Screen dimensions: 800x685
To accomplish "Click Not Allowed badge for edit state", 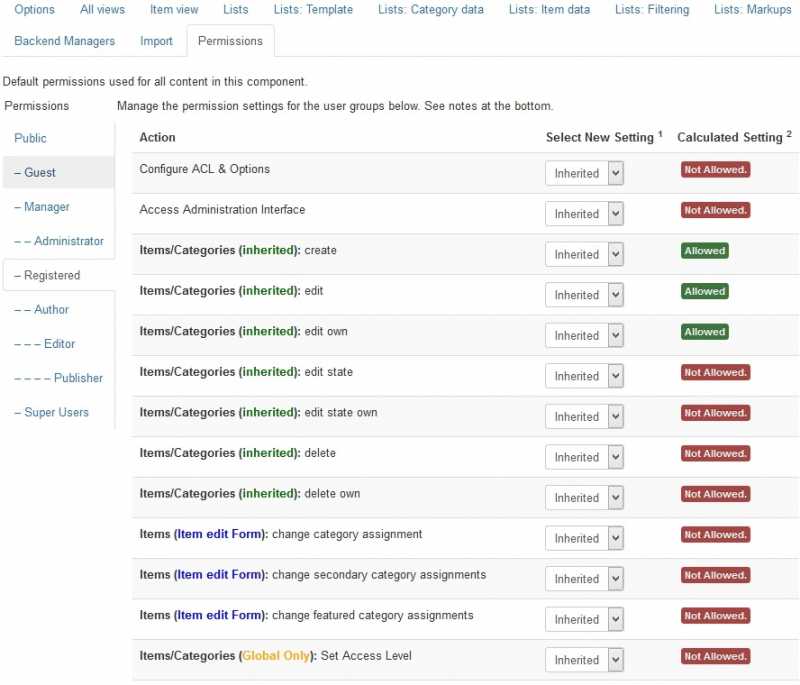I will 715,372.
